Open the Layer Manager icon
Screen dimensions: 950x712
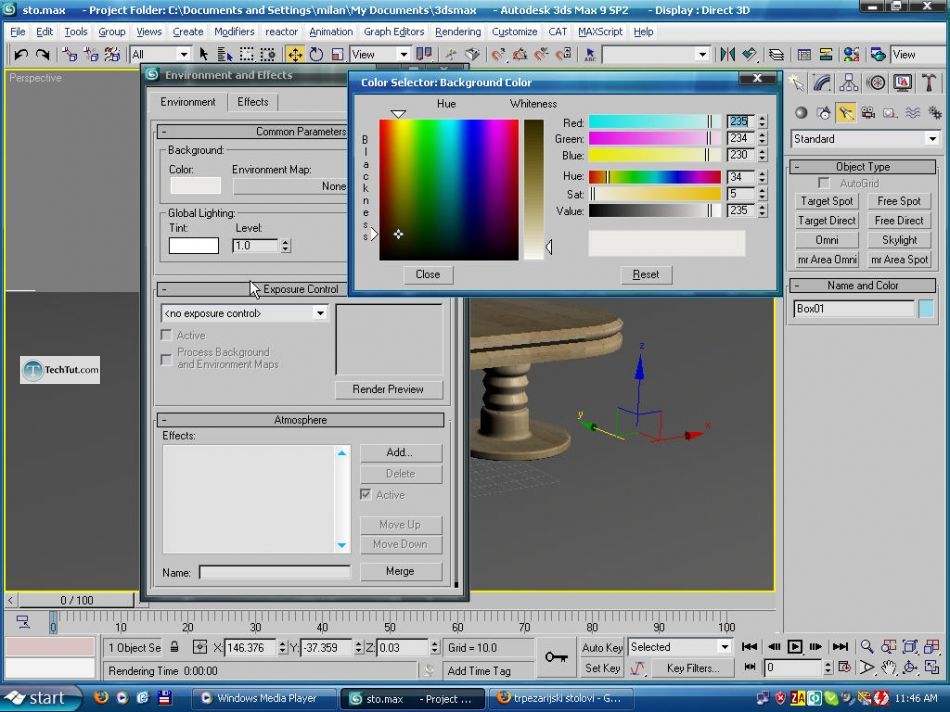click(x=776, y=55)
